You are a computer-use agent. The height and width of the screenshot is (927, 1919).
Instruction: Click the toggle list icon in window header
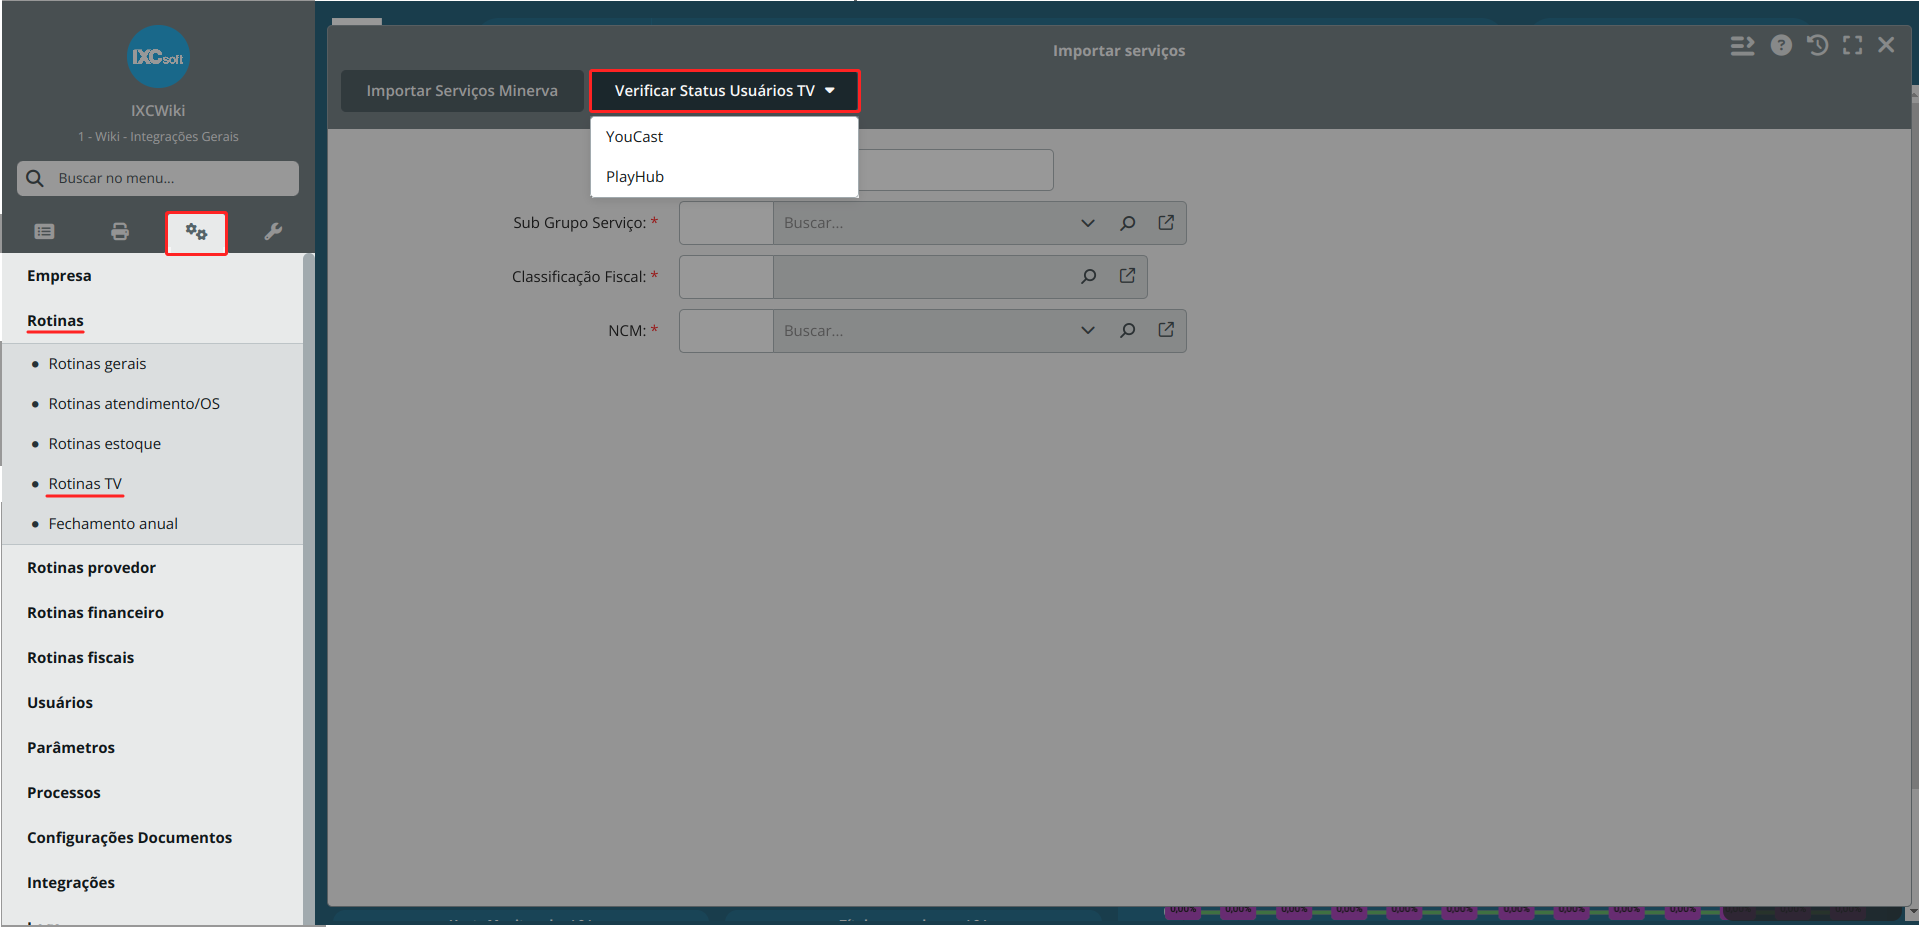[1742, 46]
